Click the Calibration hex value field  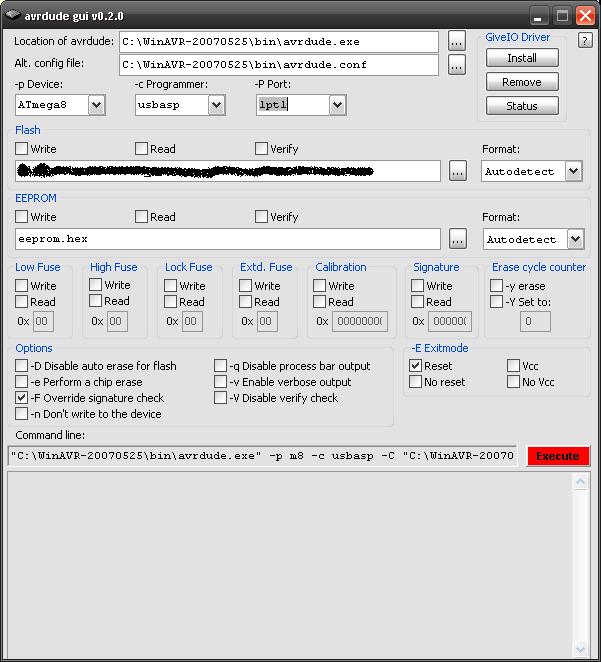360,321
